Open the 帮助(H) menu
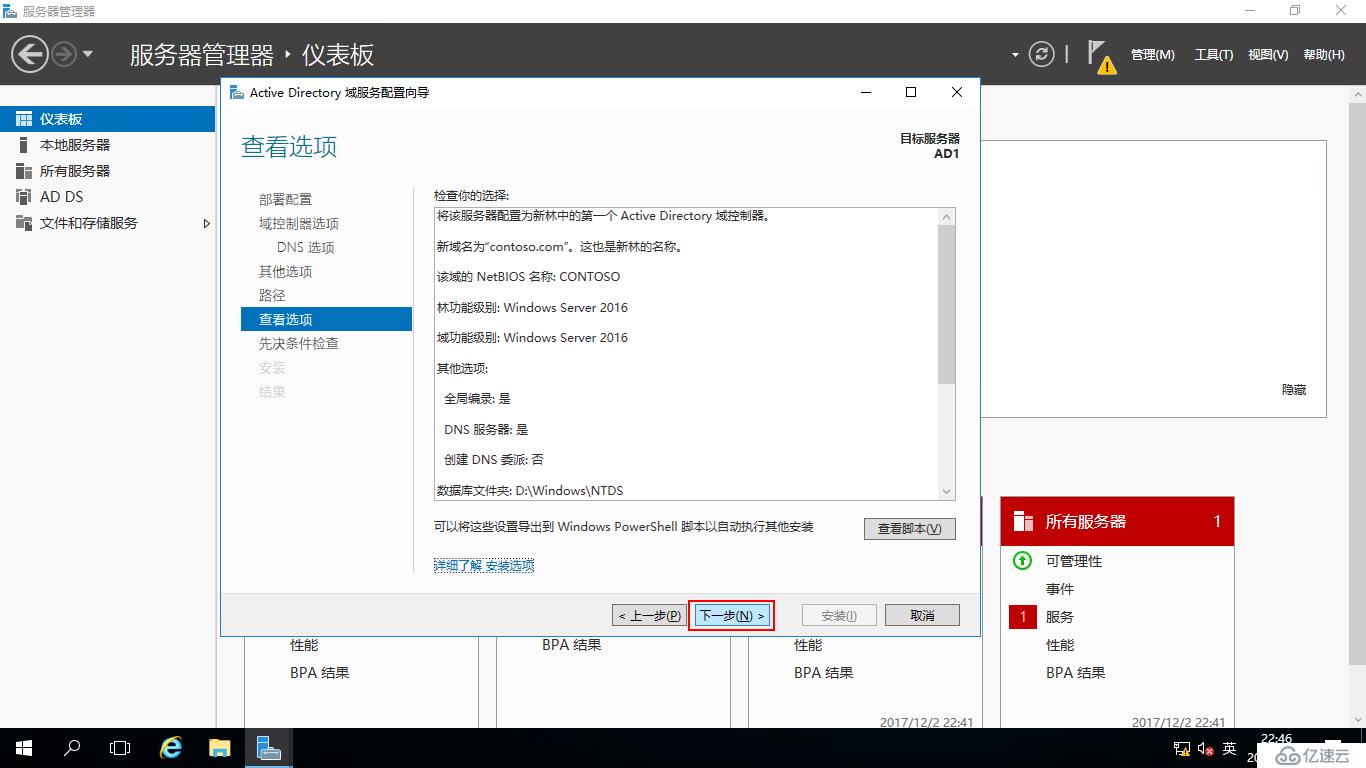This screenshot has height=768, width=1366. click(x=1324, y=55)
